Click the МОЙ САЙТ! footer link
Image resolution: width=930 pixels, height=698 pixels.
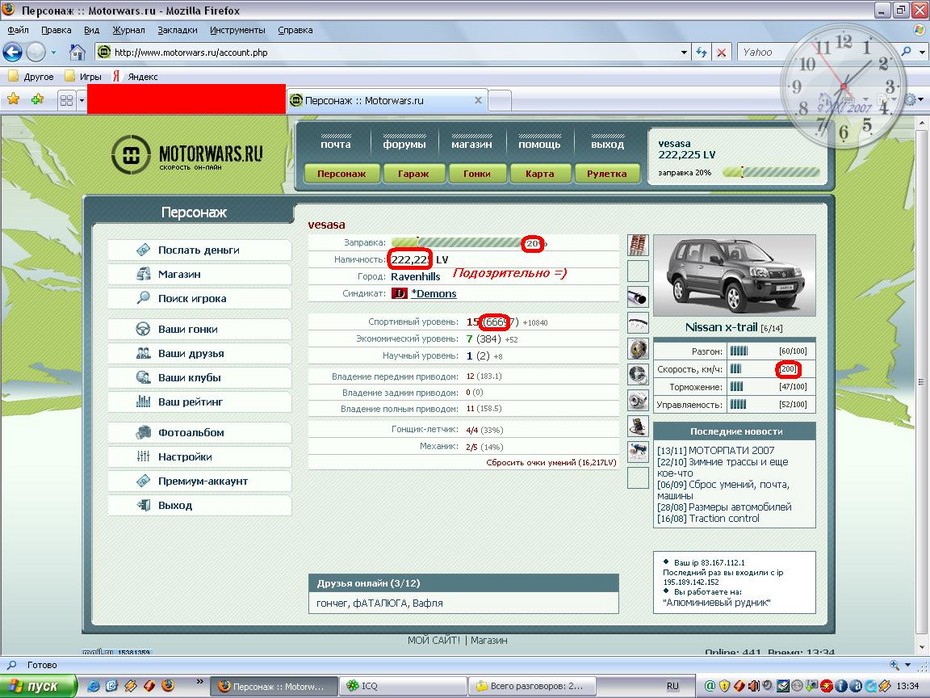[434, 640]
